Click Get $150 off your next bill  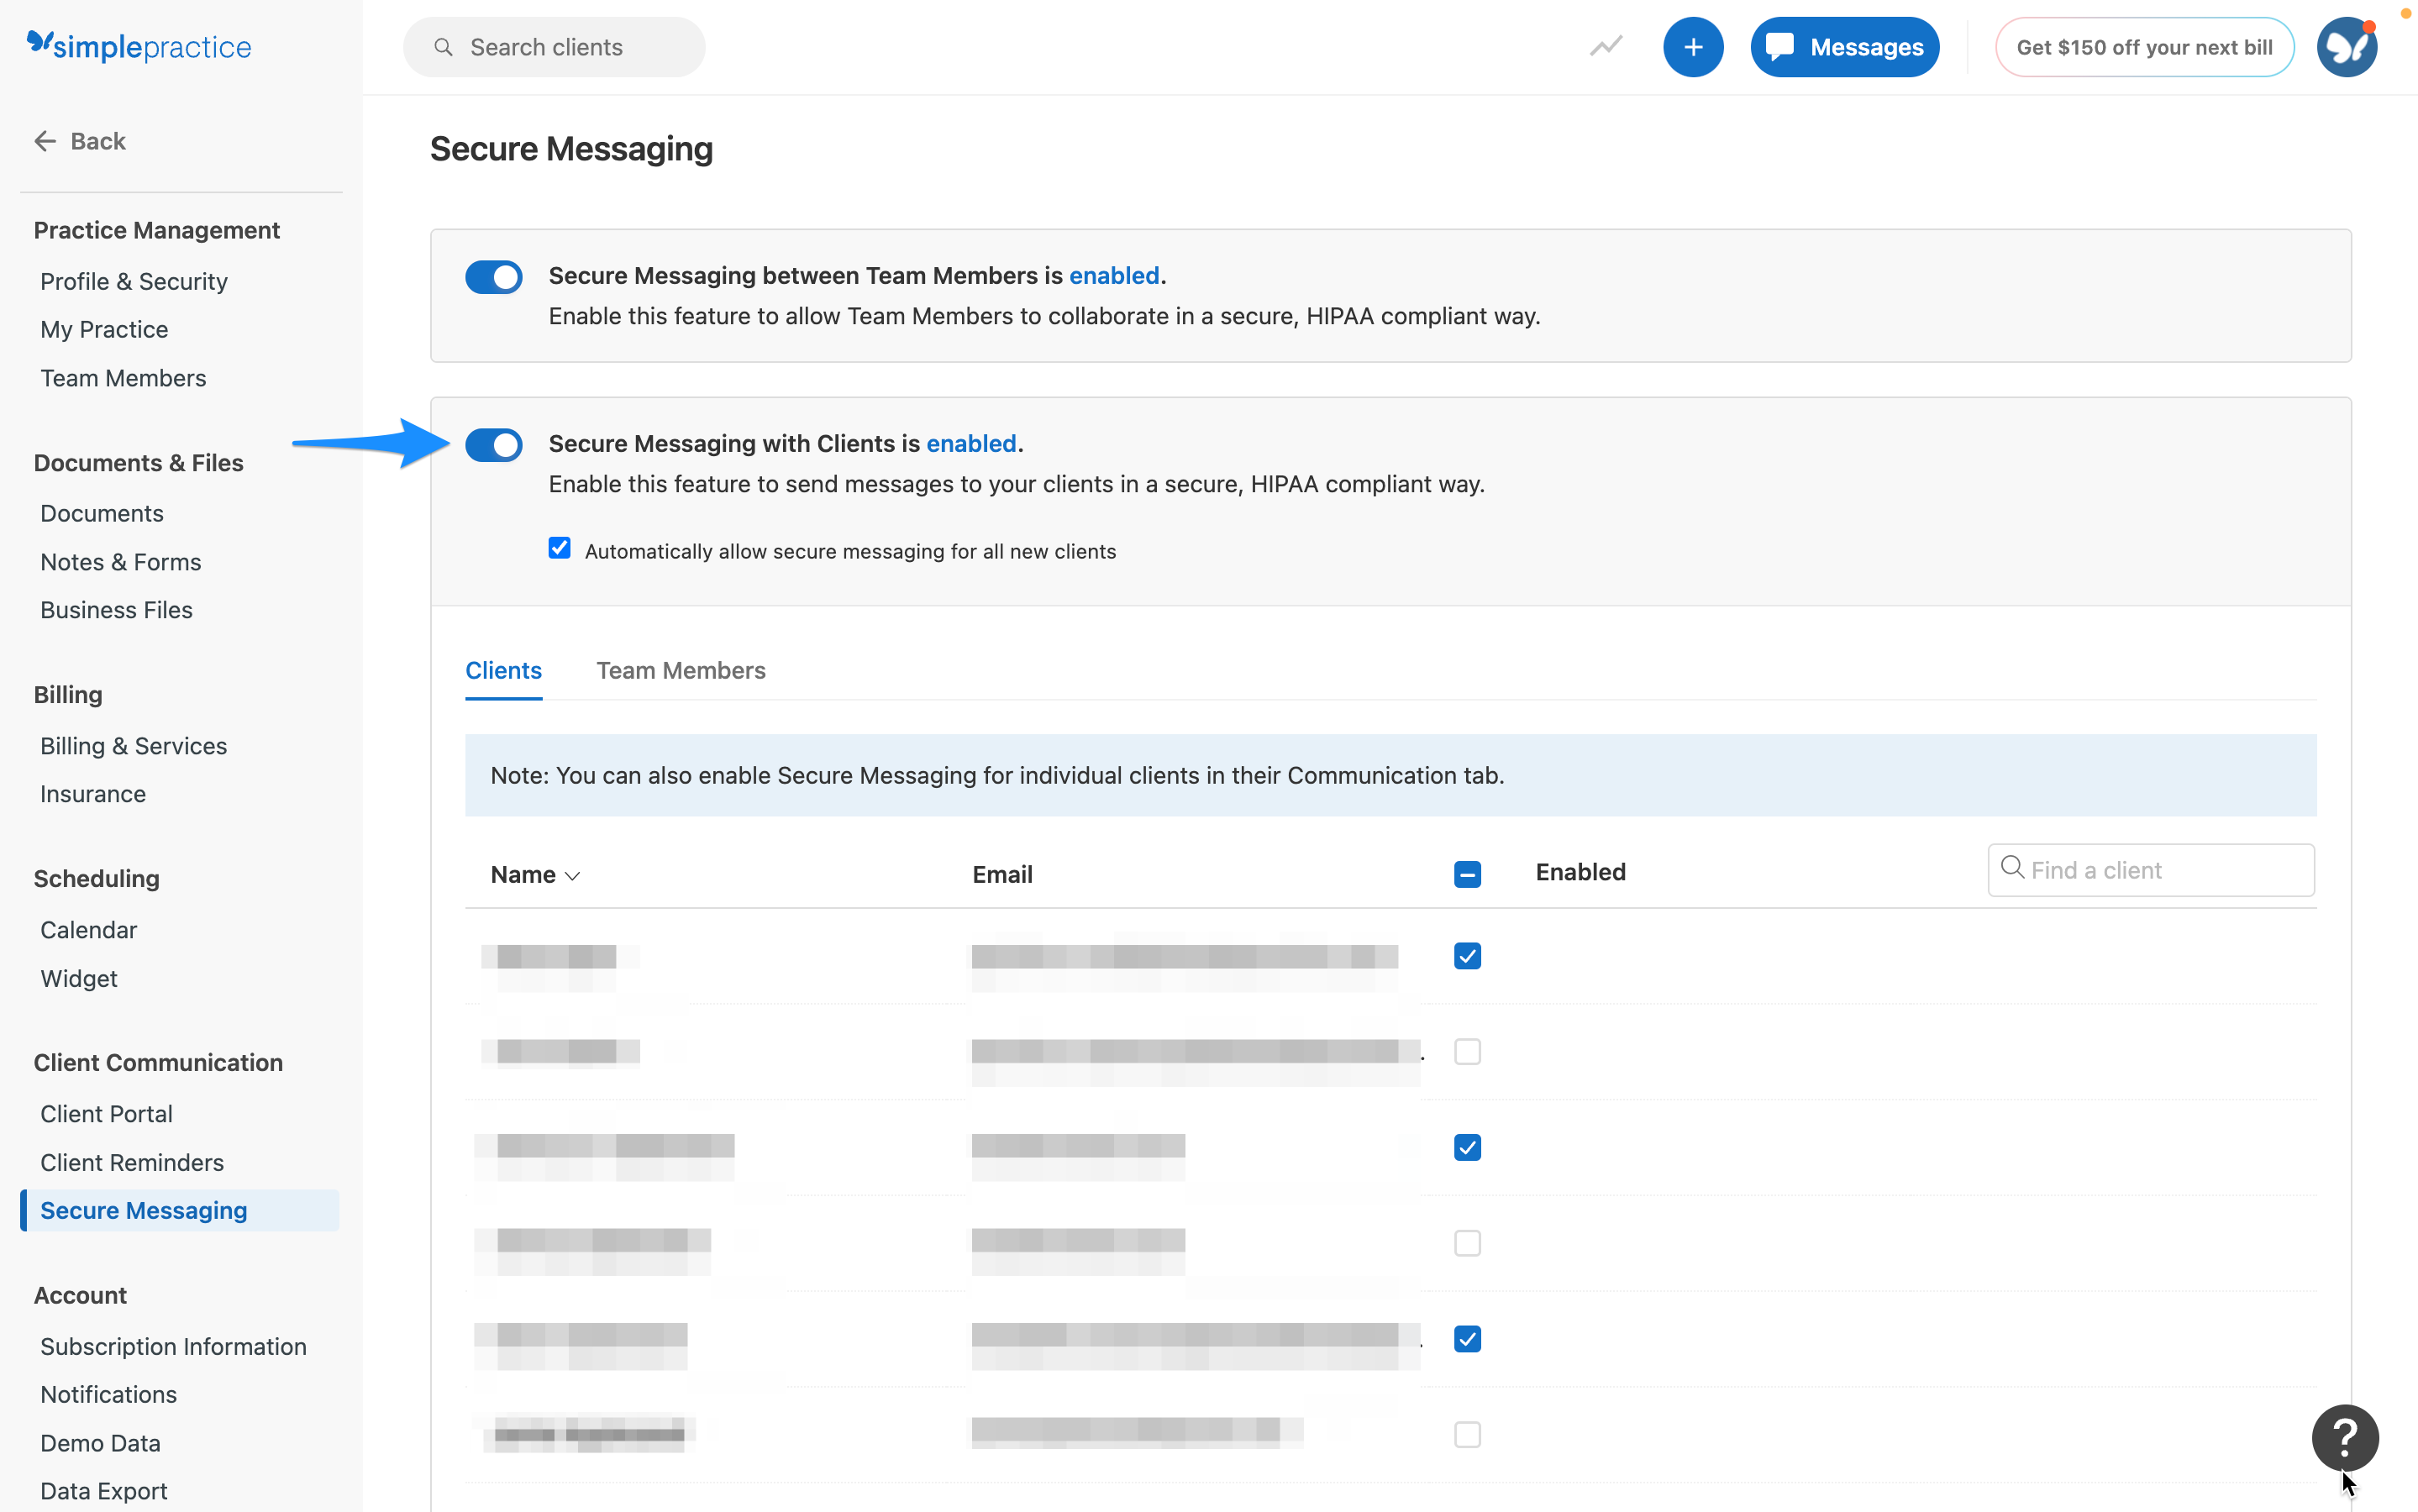[x=2145, y=46]
